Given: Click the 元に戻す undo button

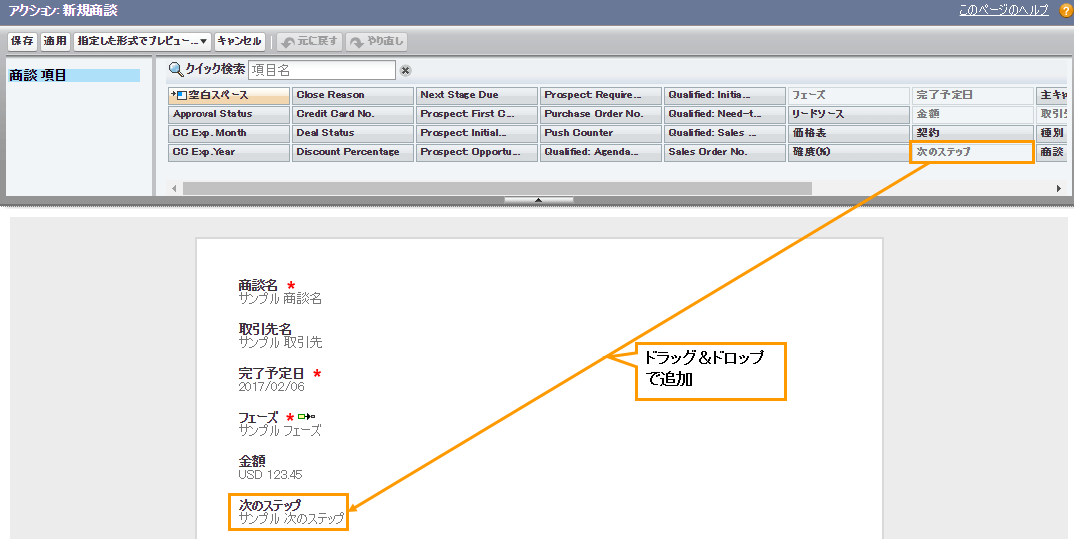Looking at the screenshot, I should coord(309,41).
